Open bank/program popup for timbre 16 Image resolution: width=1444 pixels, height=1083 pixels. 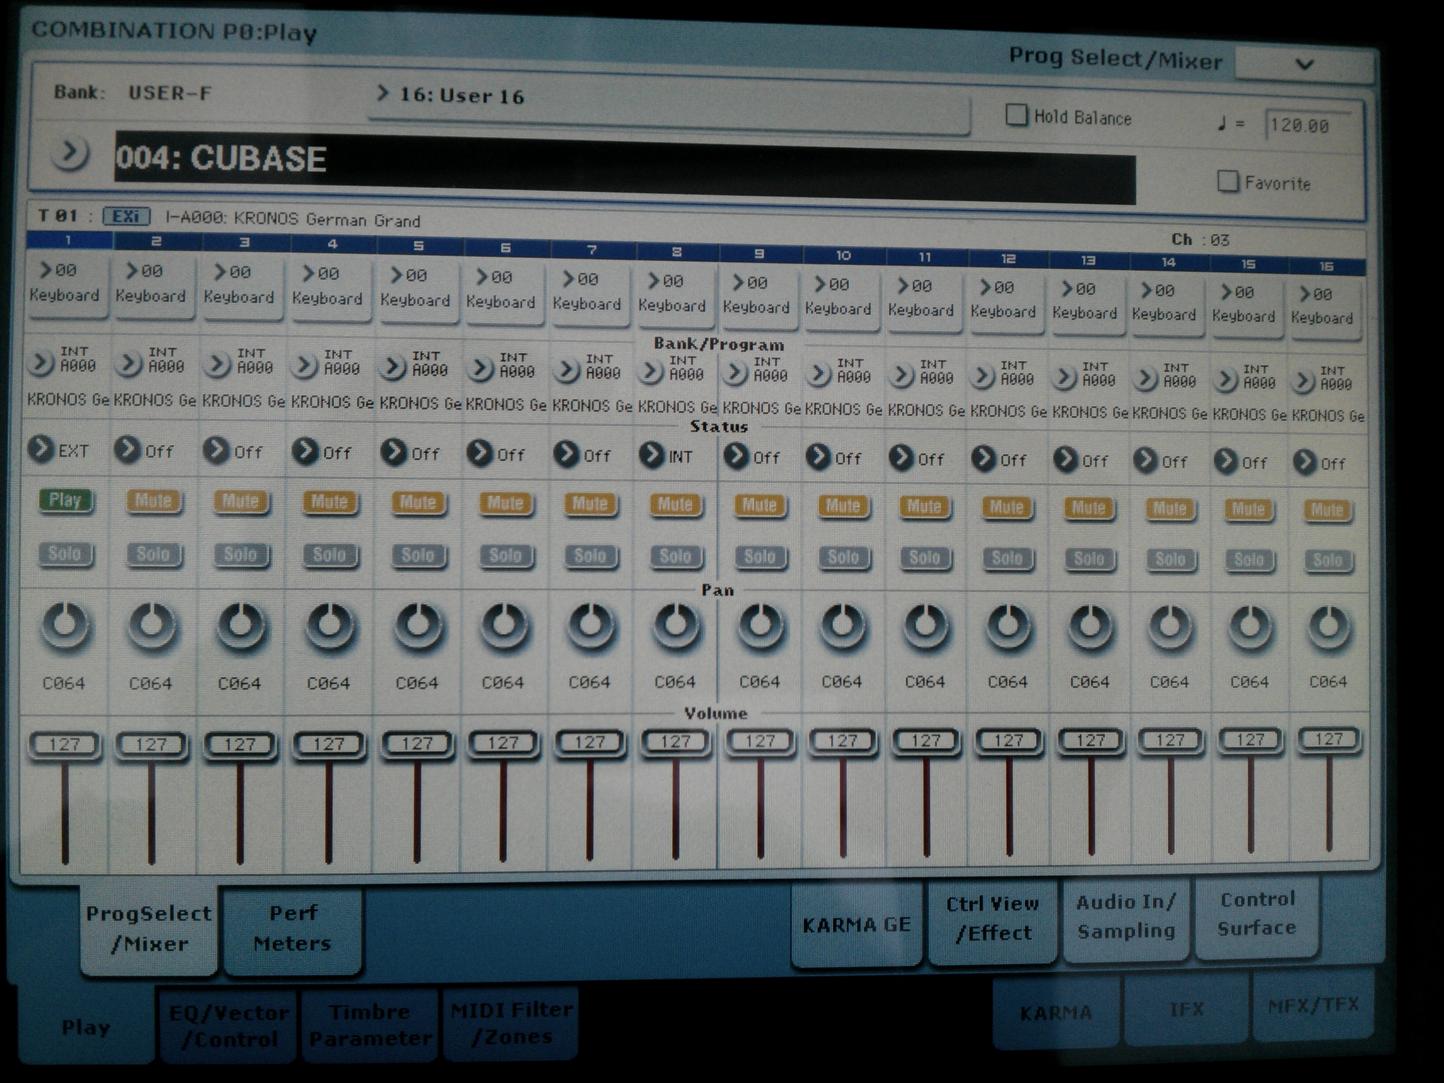[x=1303, y=381]
